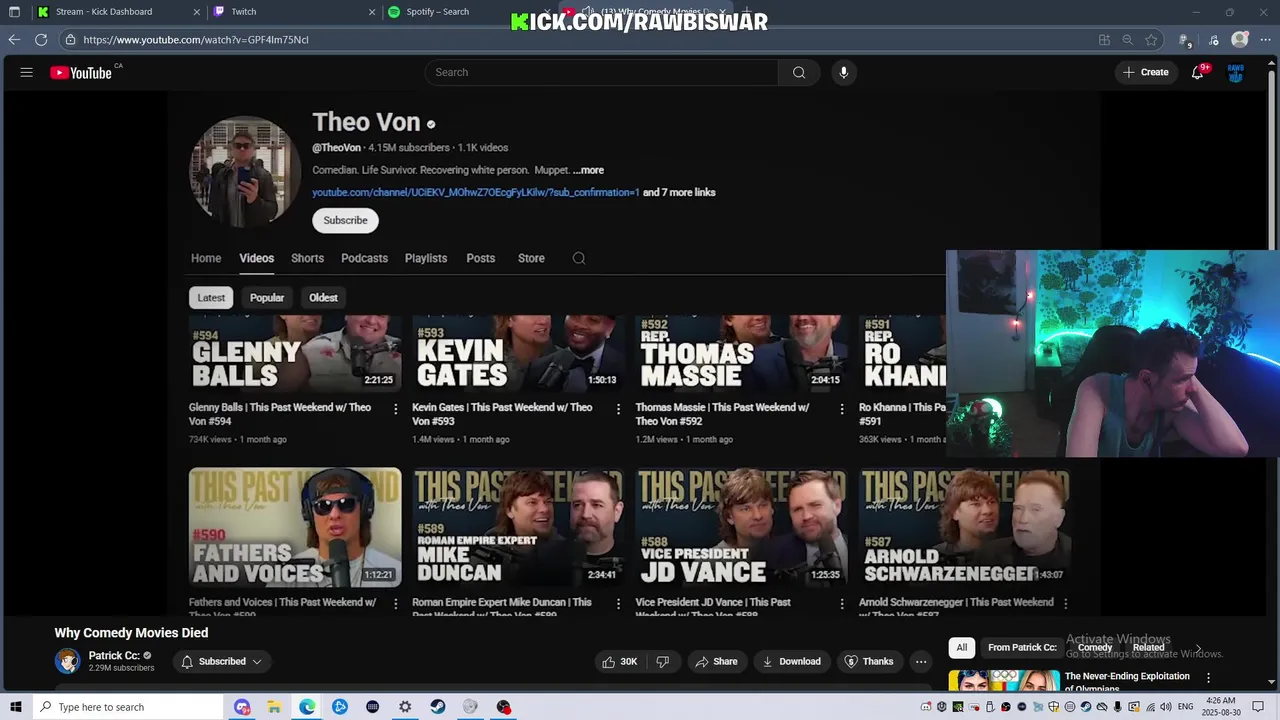Open File Explorer on taskbar
The height and width of the screenshot is (720, 1280).
point(274,707)
